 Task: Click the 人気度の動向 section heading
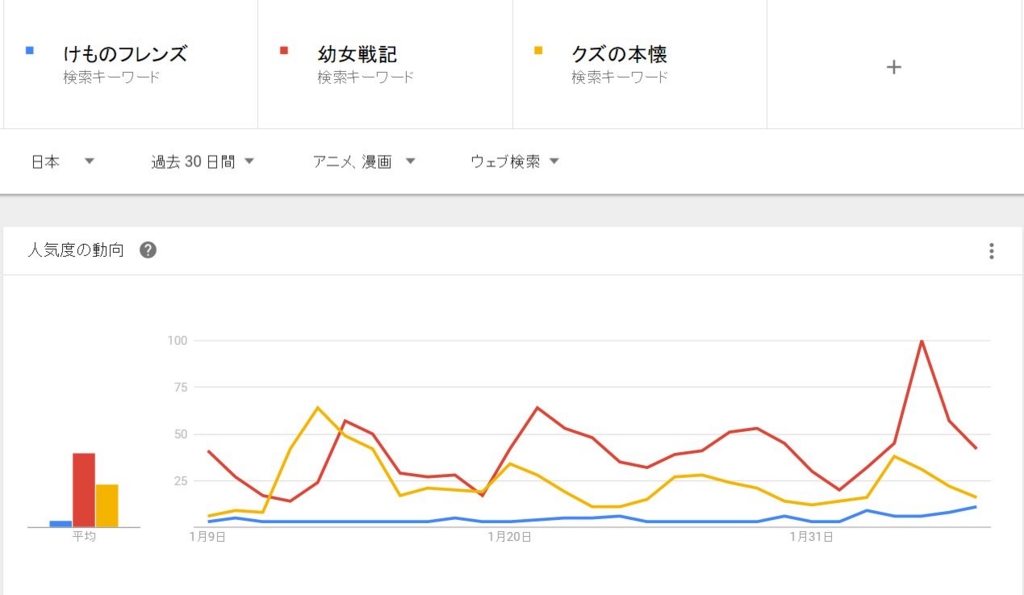[x=76, y=250]
